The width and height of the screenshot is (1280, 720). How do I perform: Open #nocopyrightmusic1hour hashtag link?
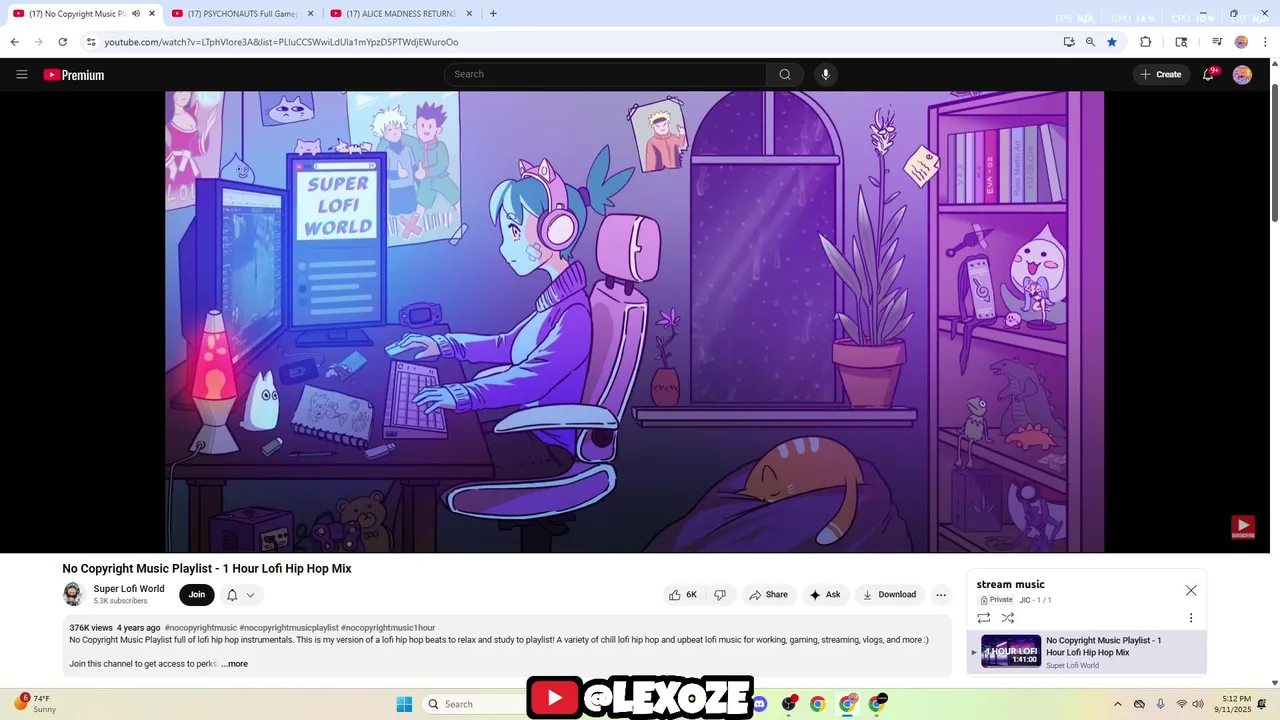click(388, 628)
